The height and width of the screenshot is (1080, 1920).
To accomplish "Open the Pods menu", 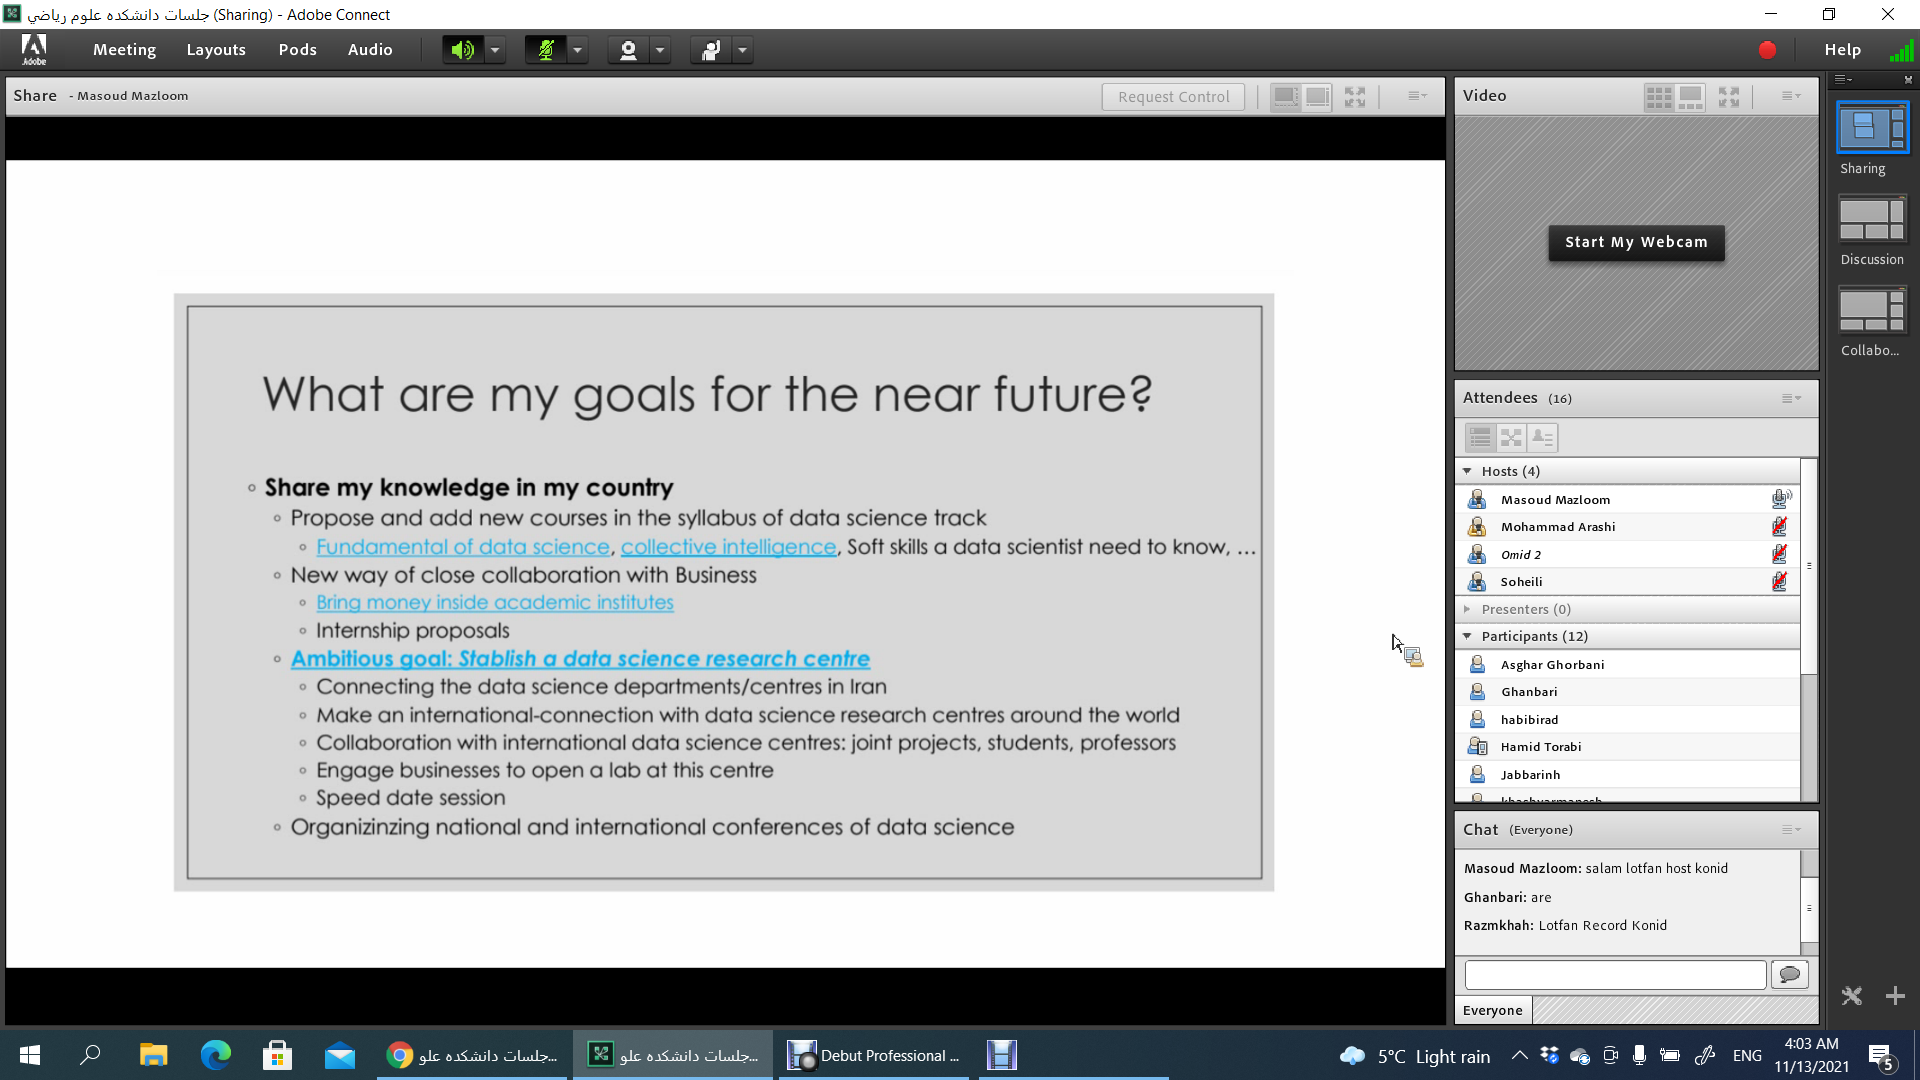I will pos(297,50).
